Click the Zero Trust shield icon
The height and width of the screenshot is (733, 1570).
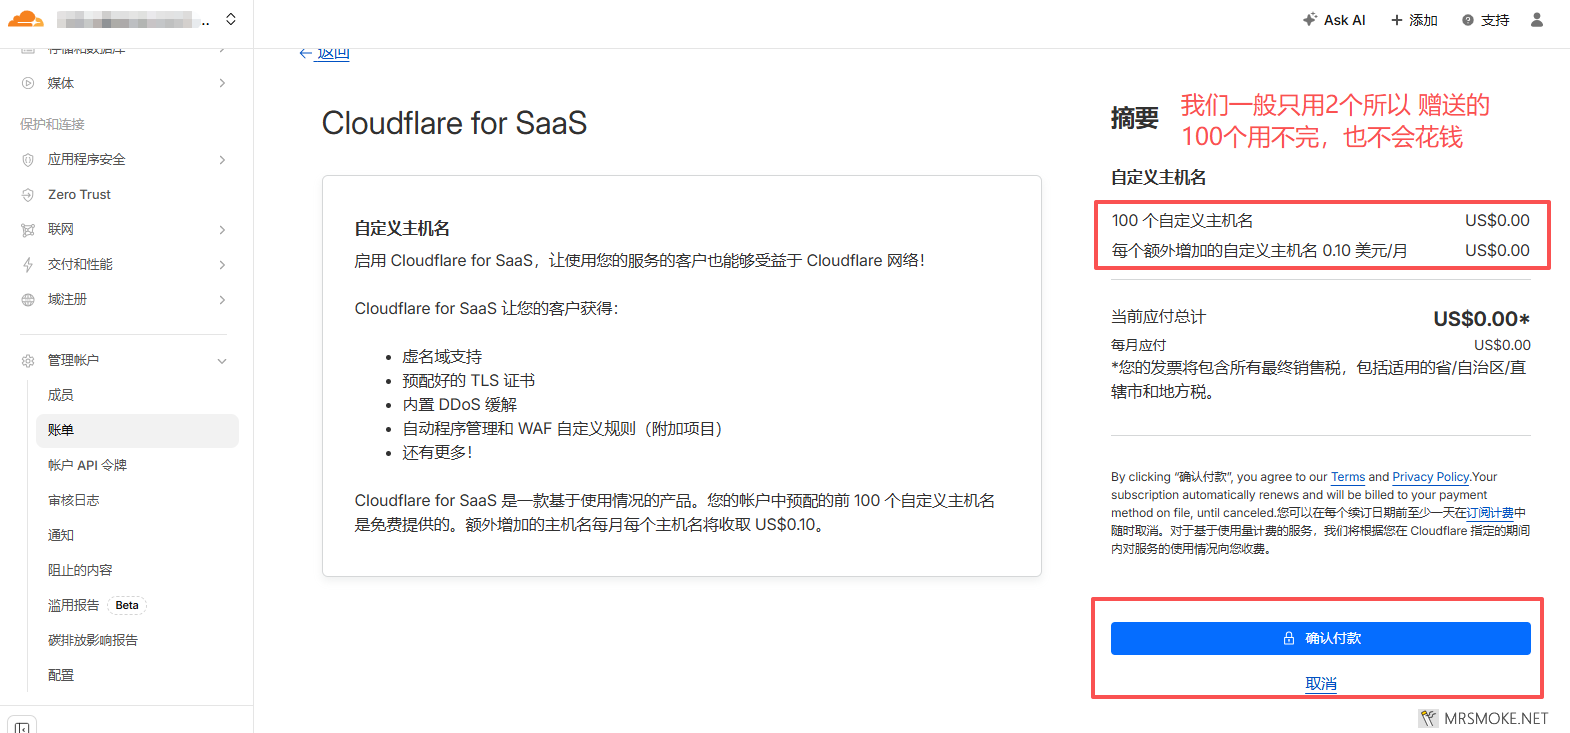pyautogui.click(x=28, y=195)
